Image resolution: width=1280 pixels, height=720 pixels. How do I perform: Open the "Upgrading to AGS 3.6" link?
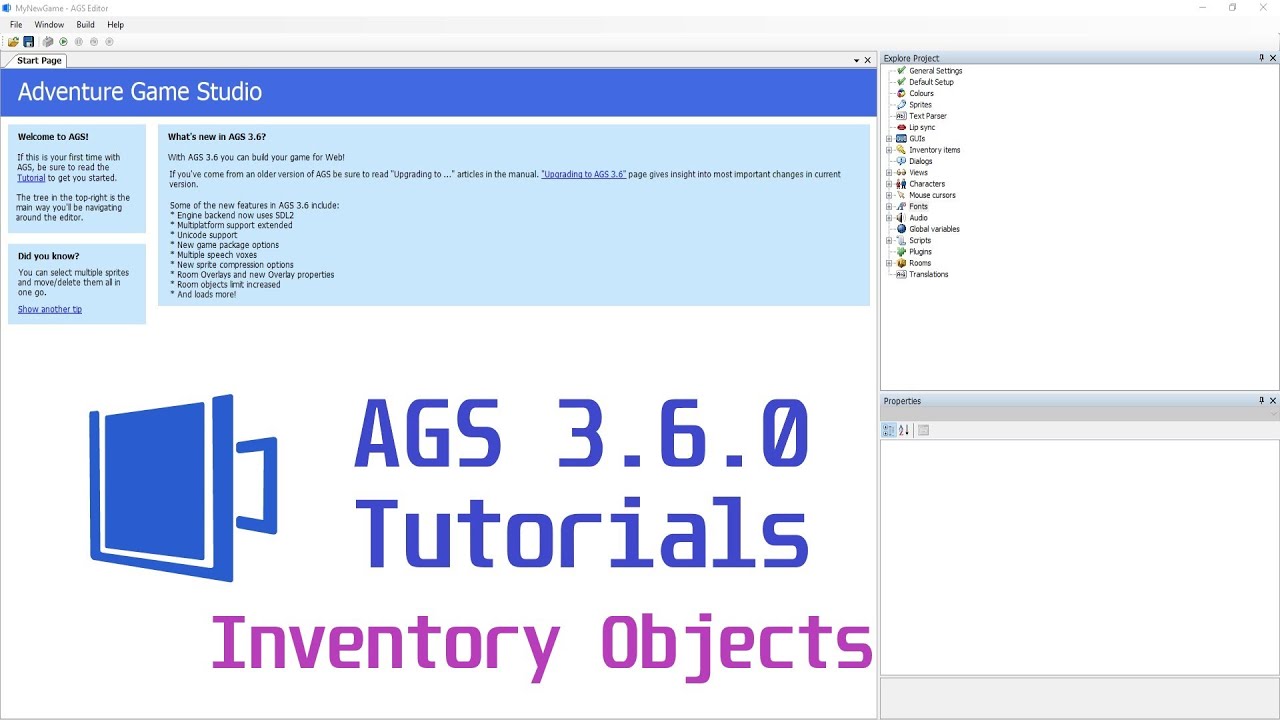(584, 174)
